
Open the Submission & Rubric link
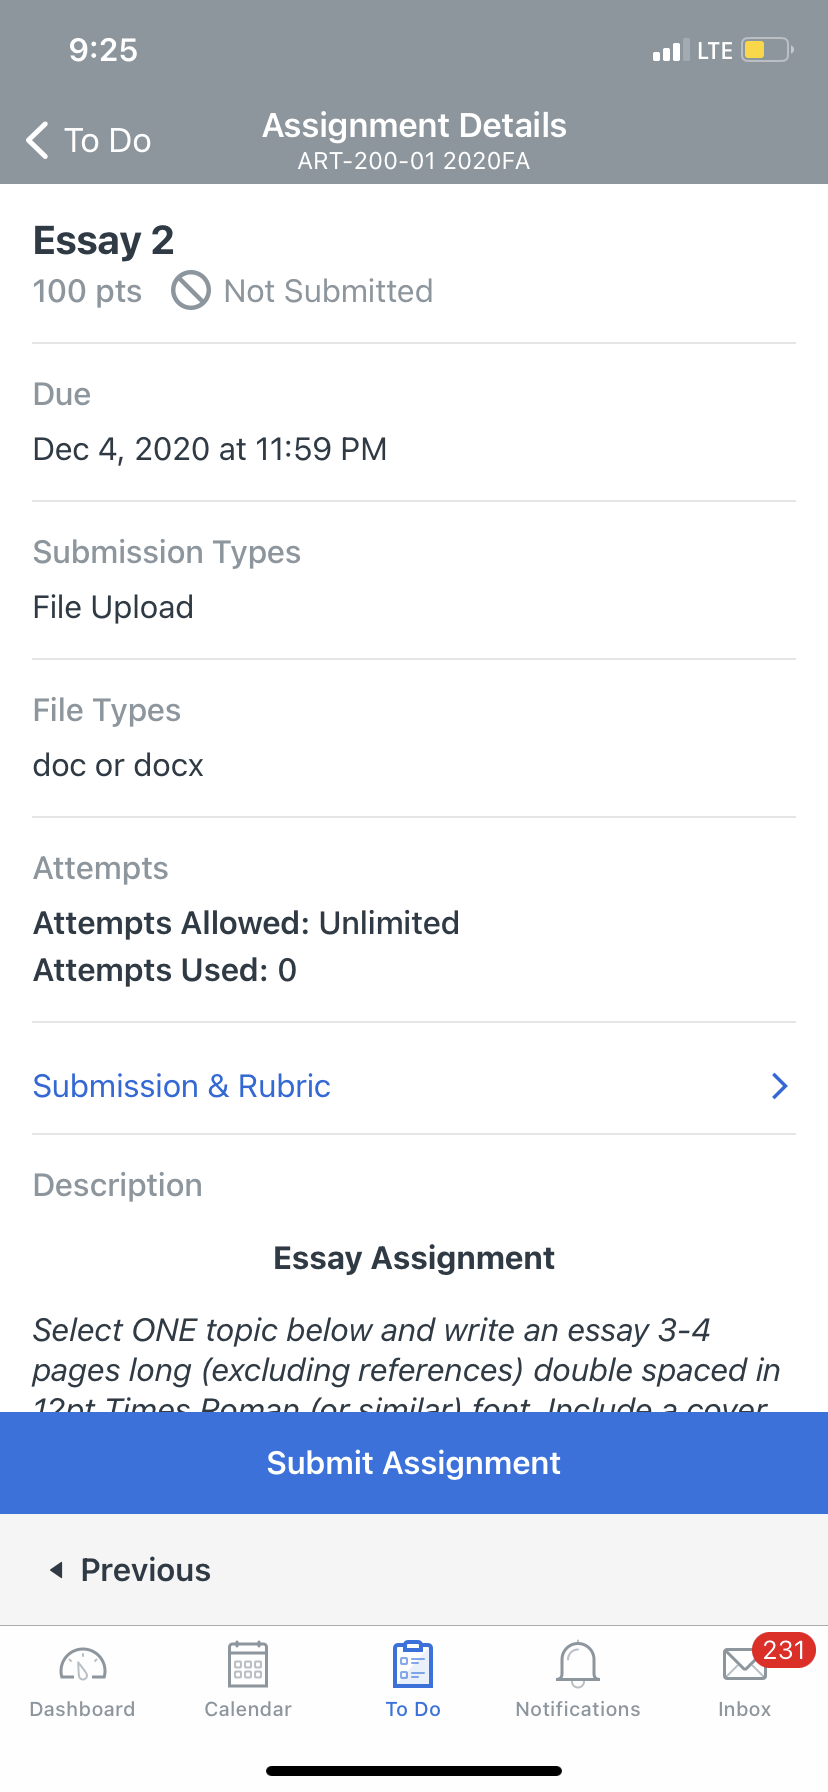pyautogui.click(x=182, y=1086)
